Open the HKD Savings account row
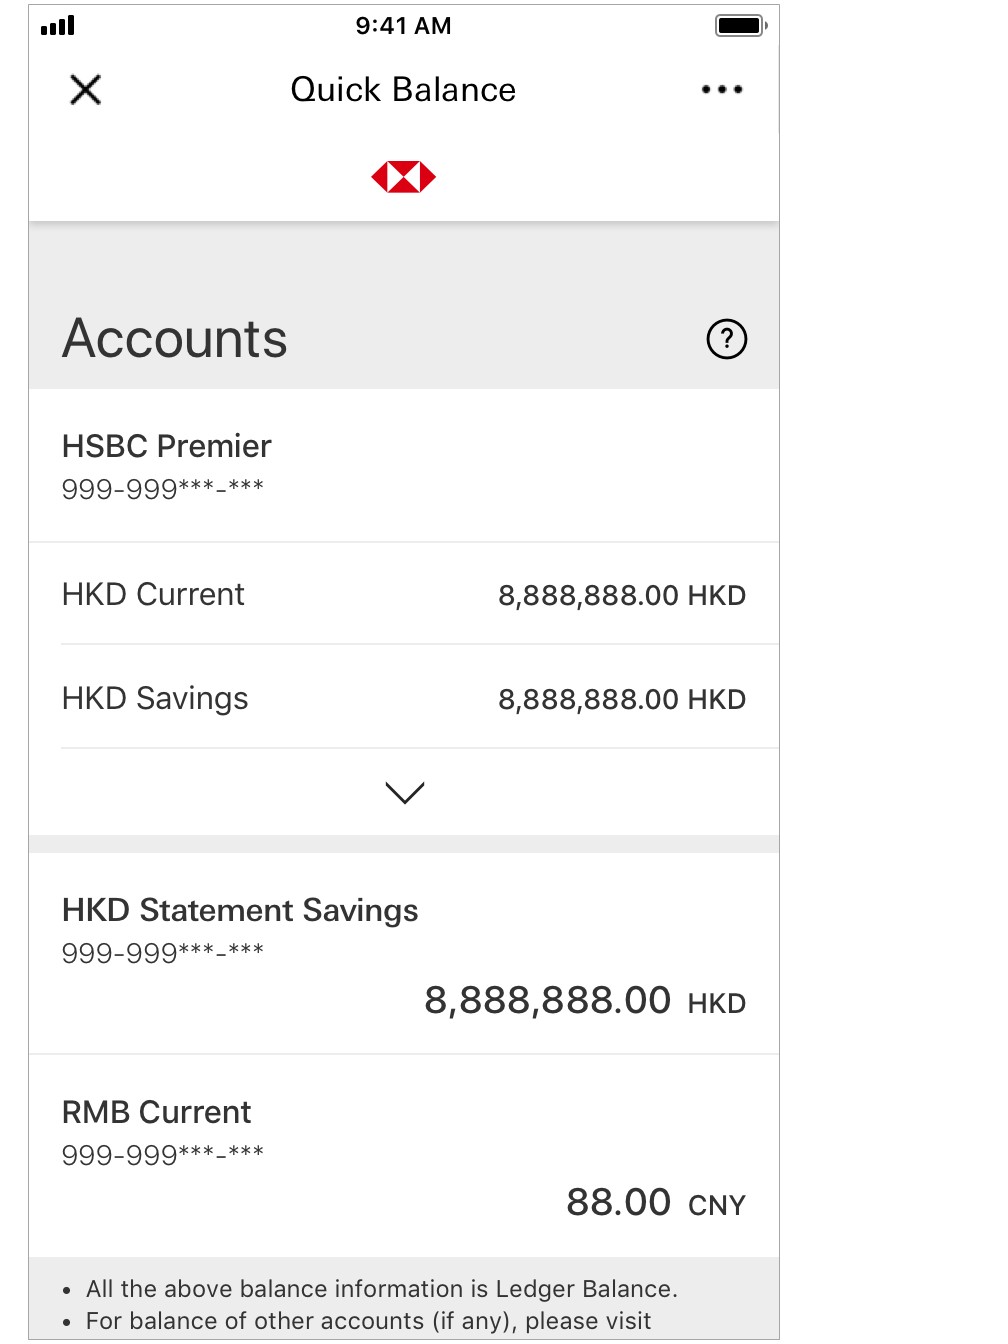Image resolution: width=1008 pixels, height=1344 pixels. pyautogui.click(x=404, y=698)
